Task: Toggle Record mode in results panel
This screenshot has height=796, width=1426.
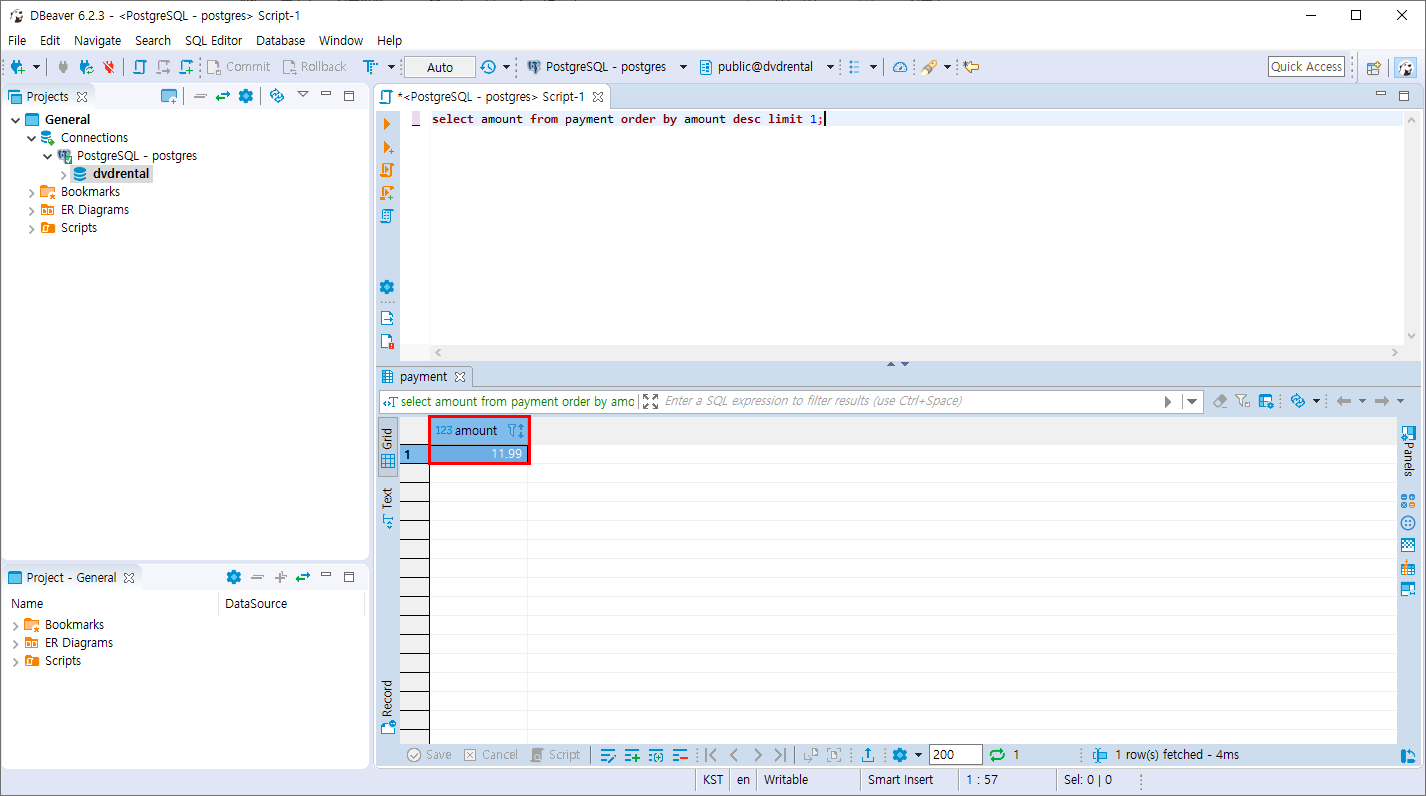Action: tap(387, 707)
